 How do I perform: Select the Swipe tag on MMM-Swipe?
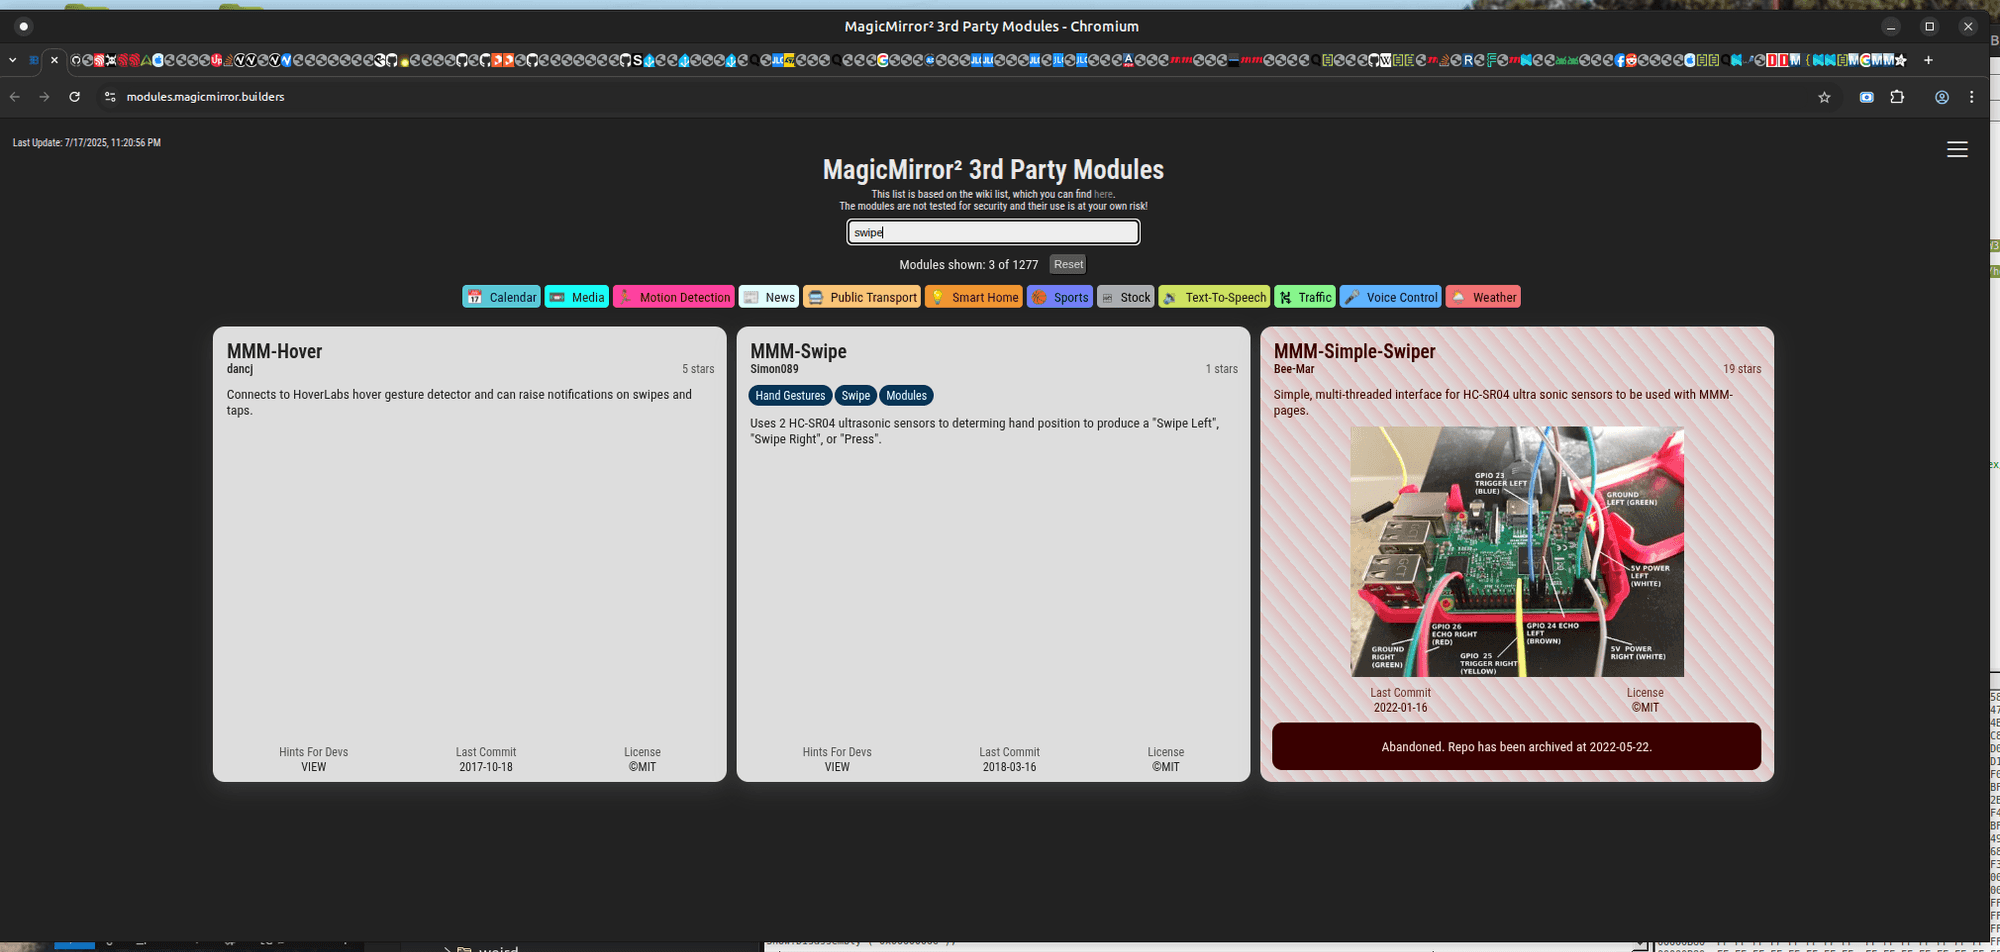point(855,396)
